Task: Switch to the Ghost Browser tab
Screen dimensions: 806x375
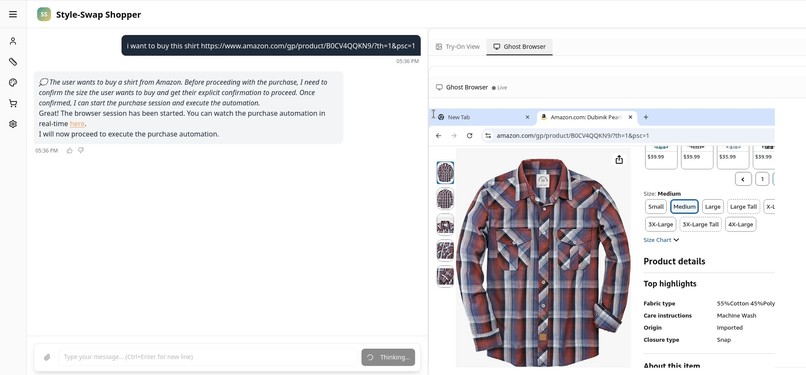Action: click(x=519, y=46)
